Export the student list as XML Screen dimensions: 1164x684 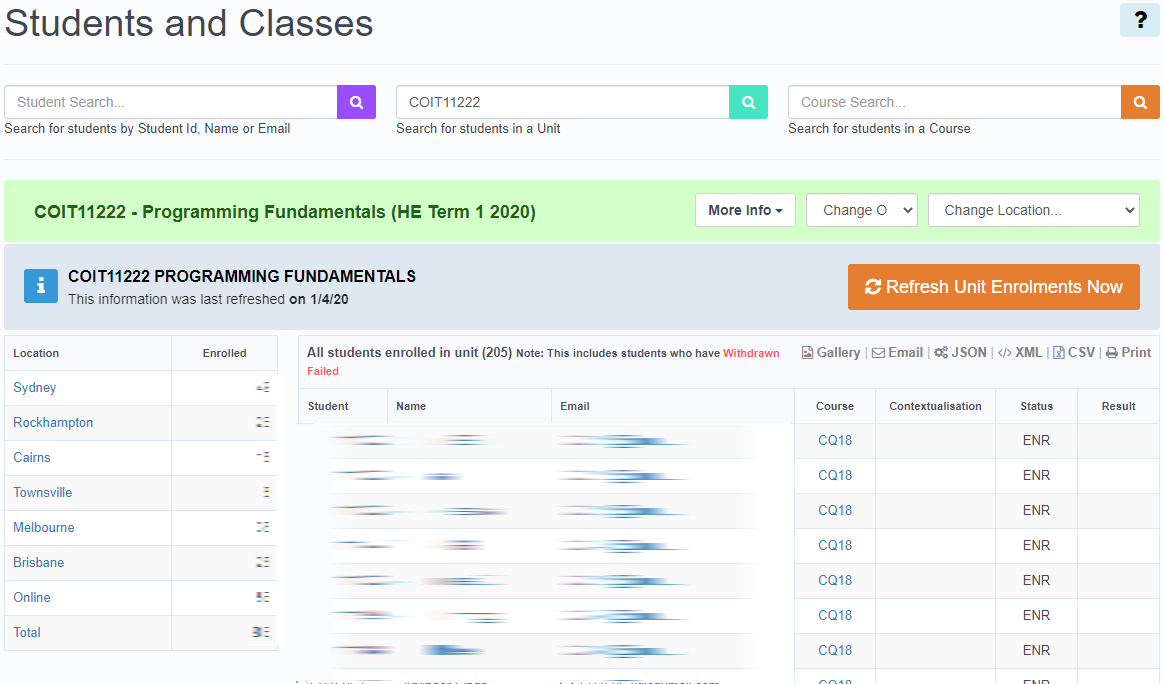coord(1020,353)
